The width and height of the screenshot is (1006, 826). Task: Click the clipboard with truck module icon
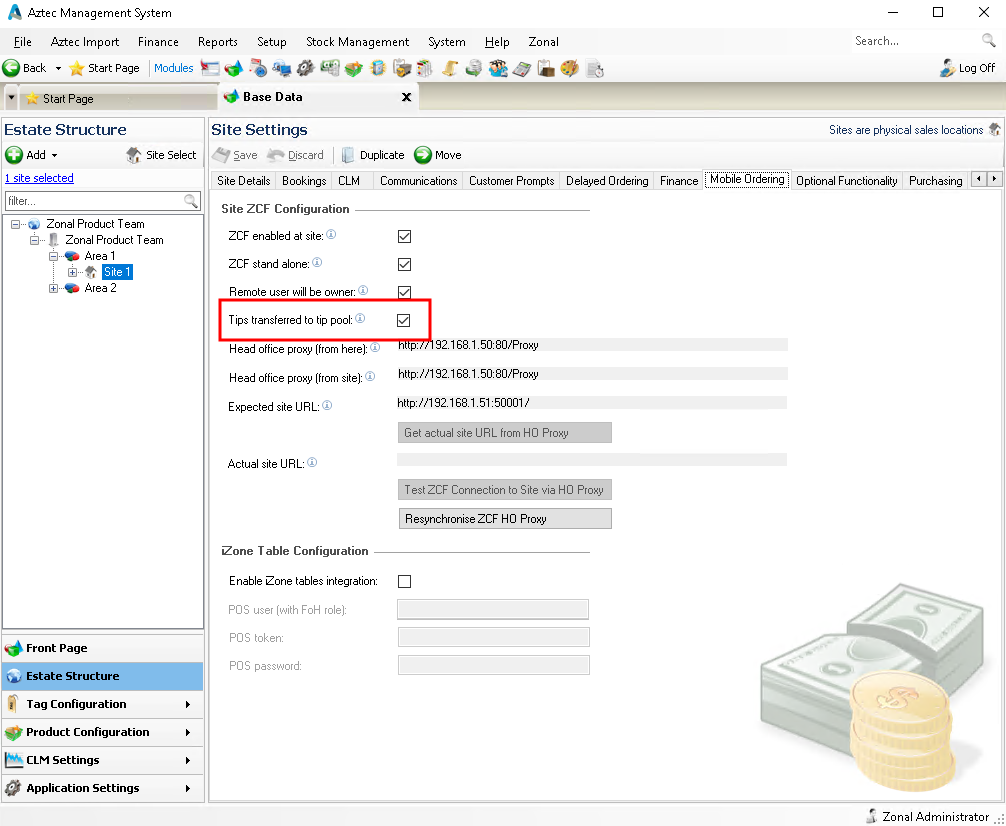coord(402,68)
